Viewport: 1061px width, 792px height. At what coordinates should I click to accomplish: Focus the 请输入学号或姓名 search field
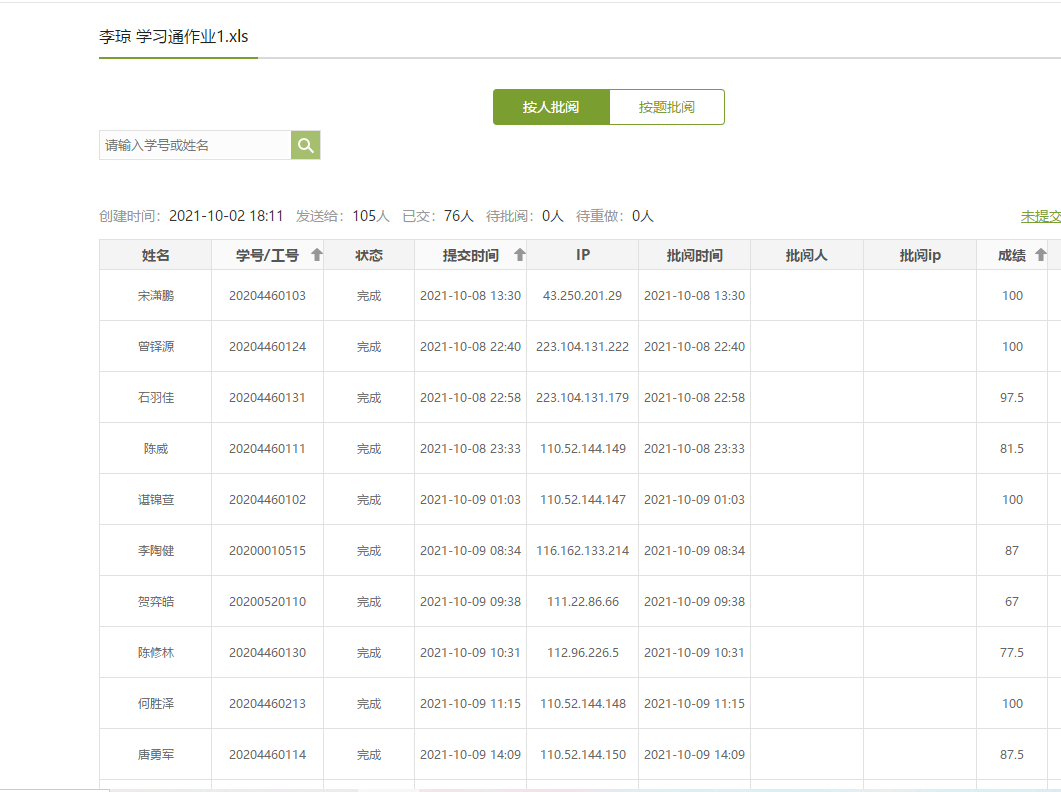click(x=195, y=145)
